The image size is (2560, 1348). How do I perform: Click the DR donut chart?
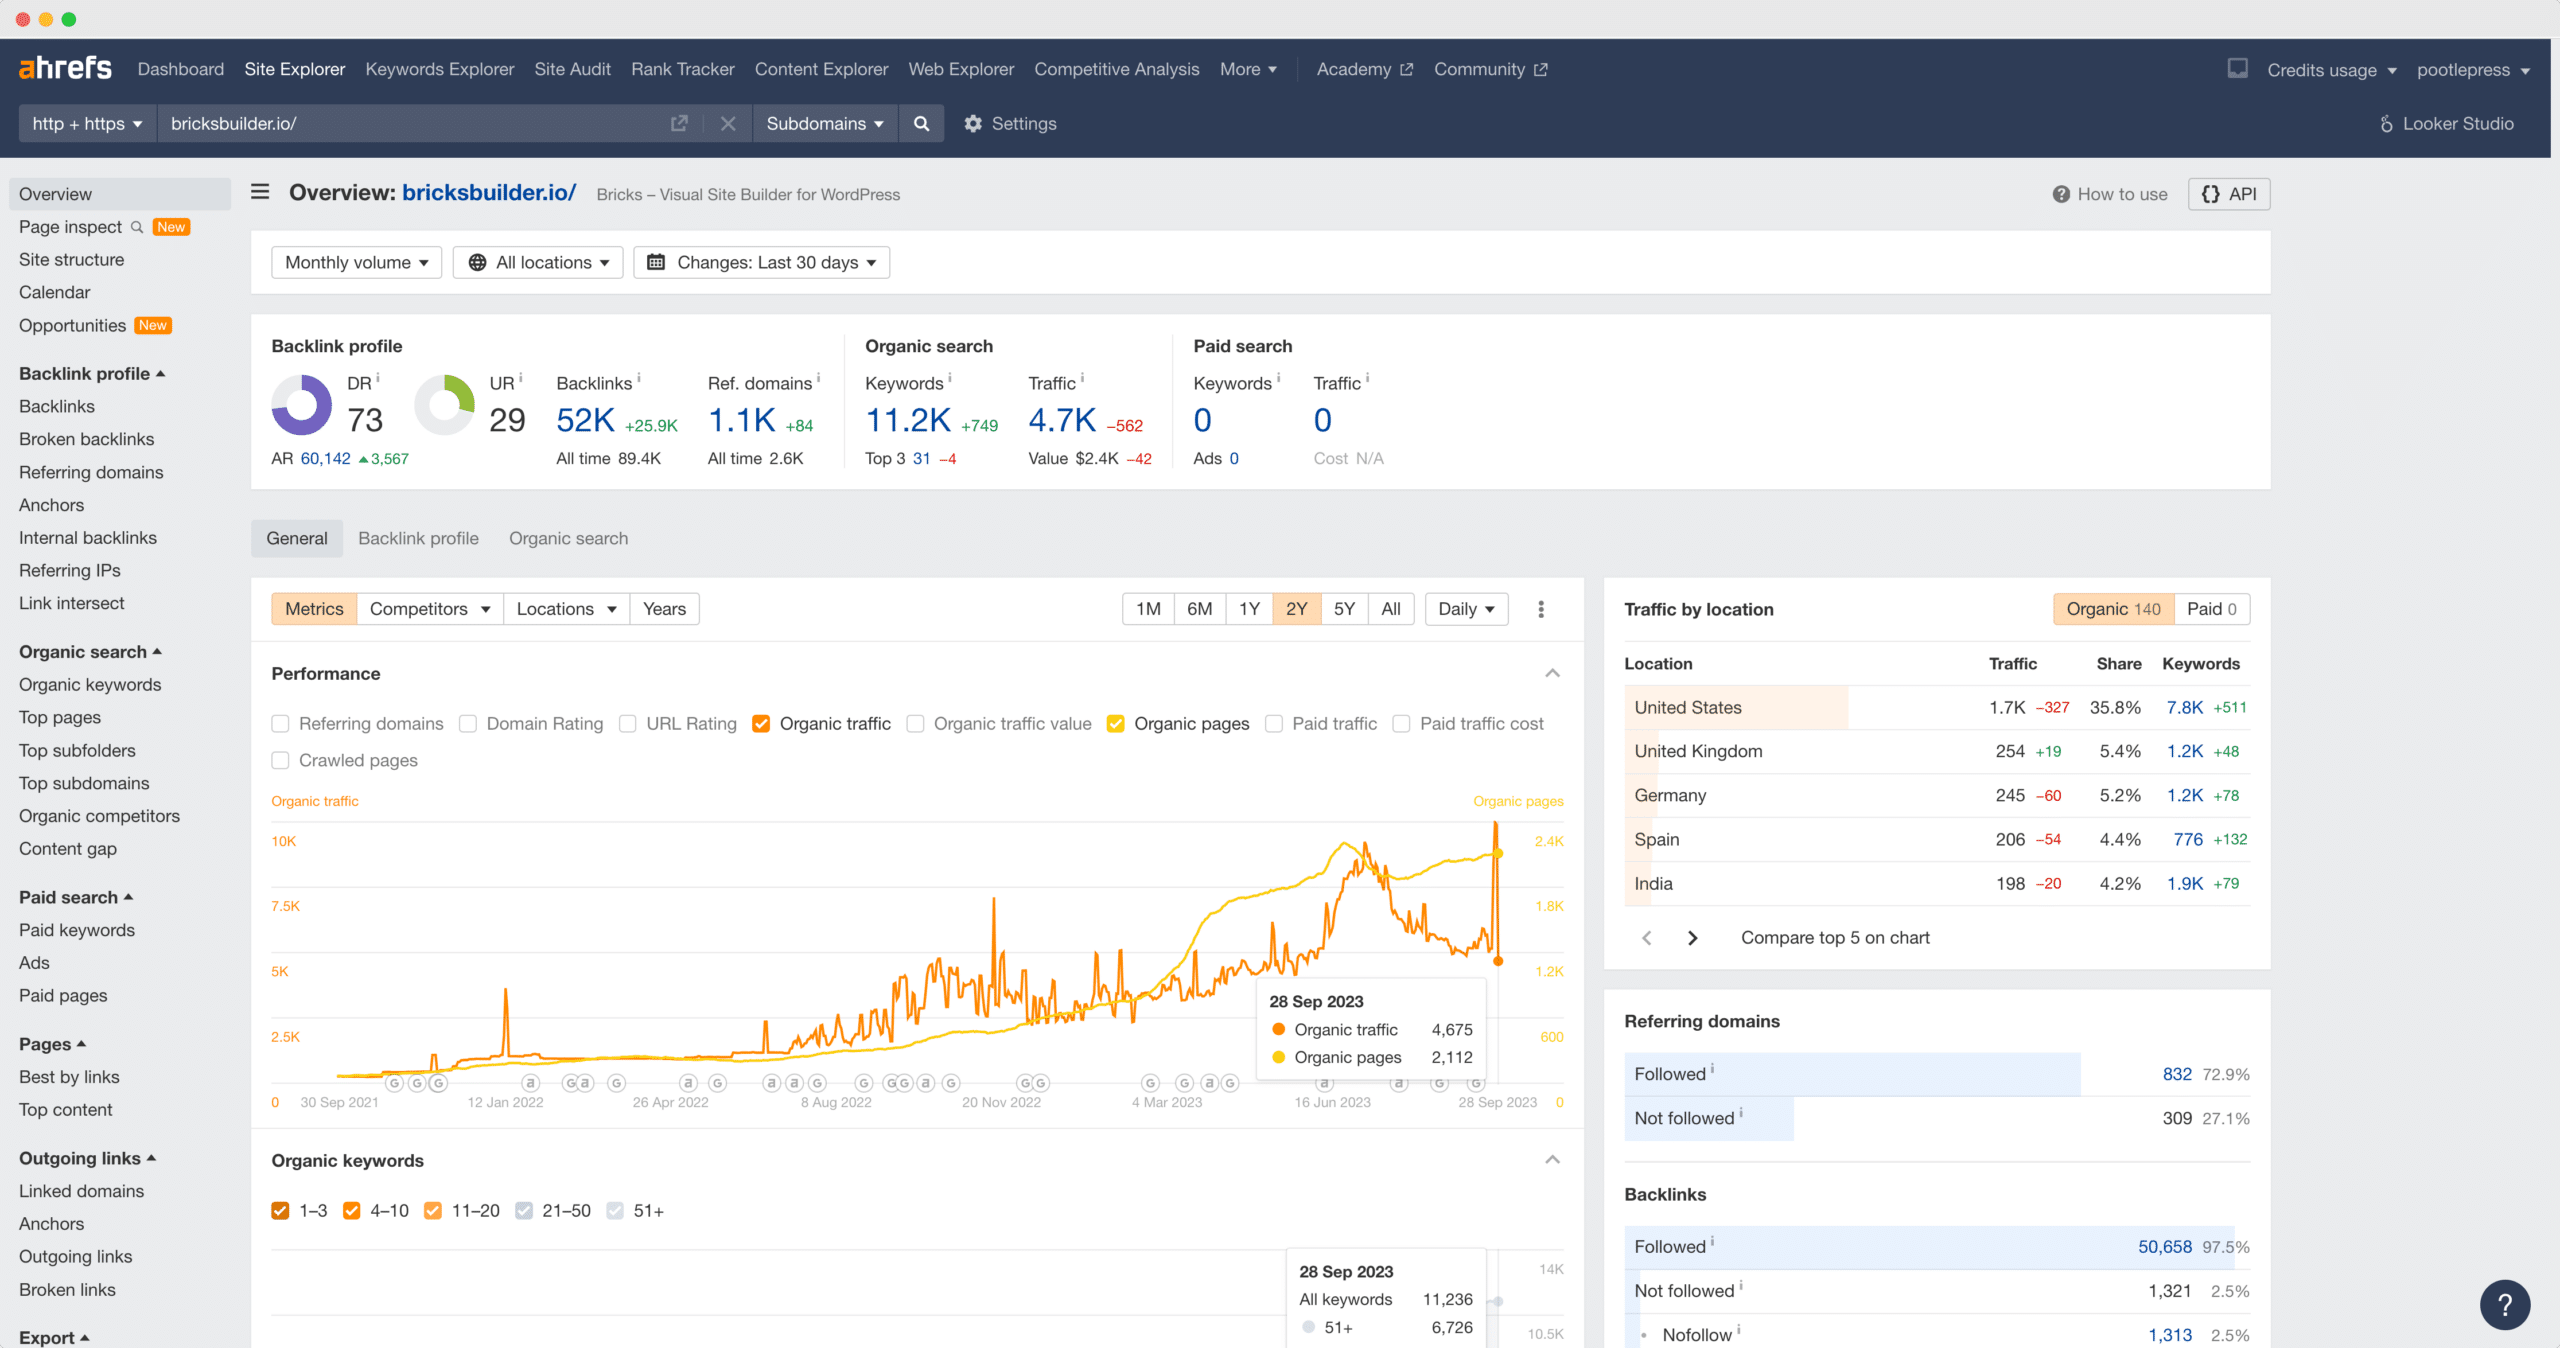click(301, 405)
